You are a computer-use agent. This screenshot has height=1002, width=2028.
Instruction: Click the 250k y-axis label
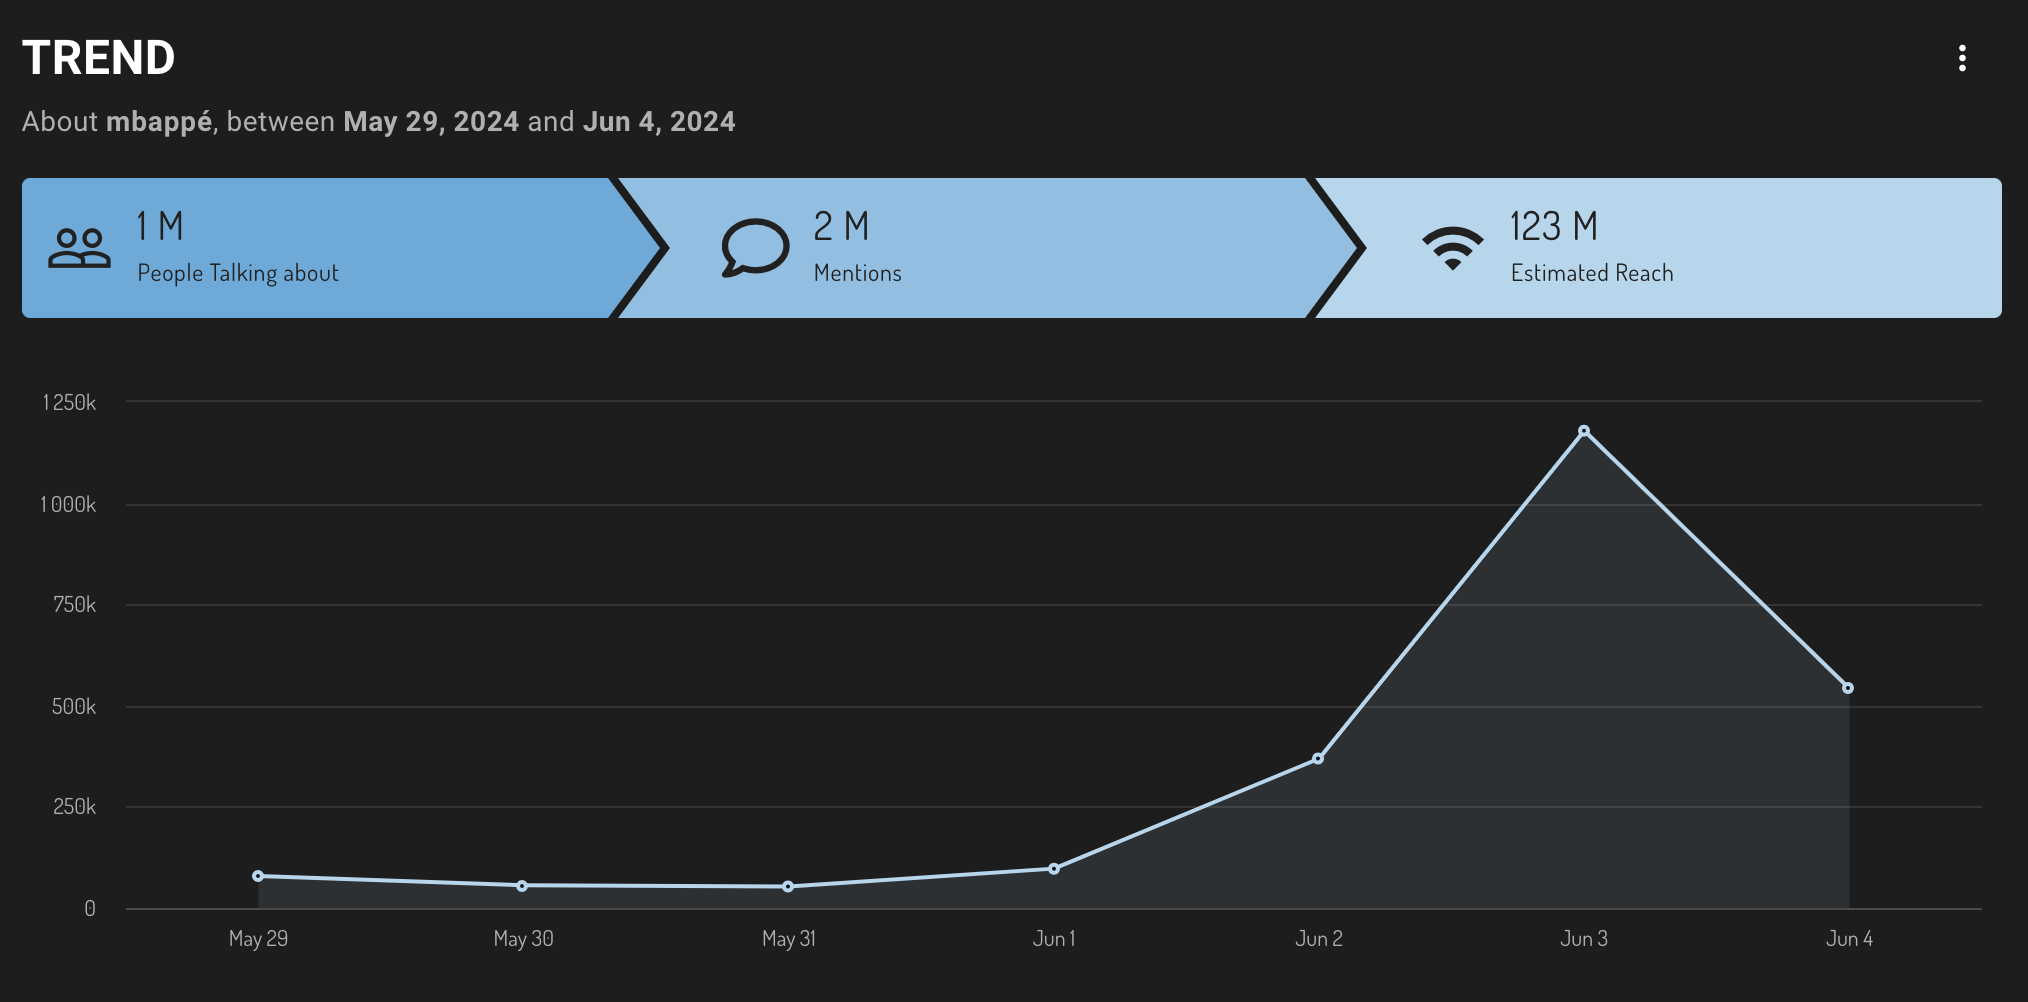click(74, 806)
